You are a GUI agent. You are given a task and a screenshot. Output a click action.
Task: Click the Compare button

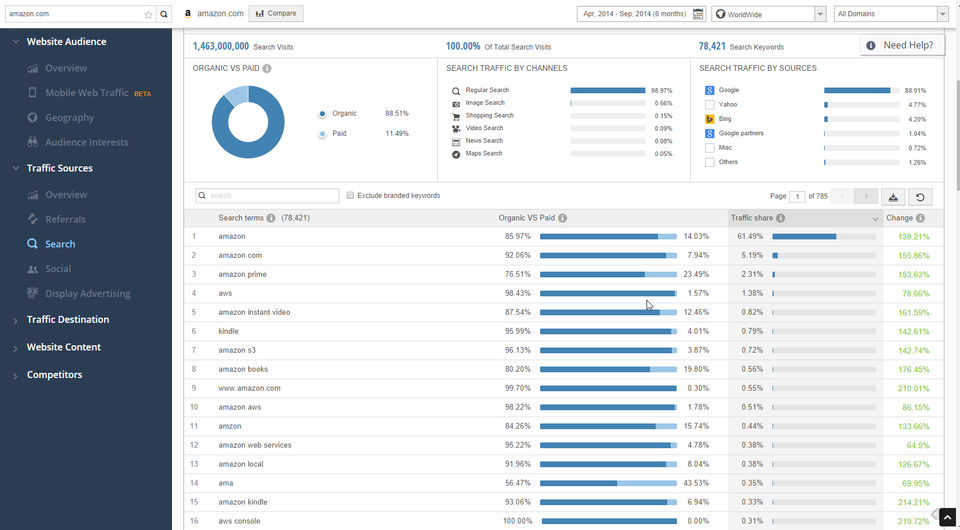pos(276,13)
